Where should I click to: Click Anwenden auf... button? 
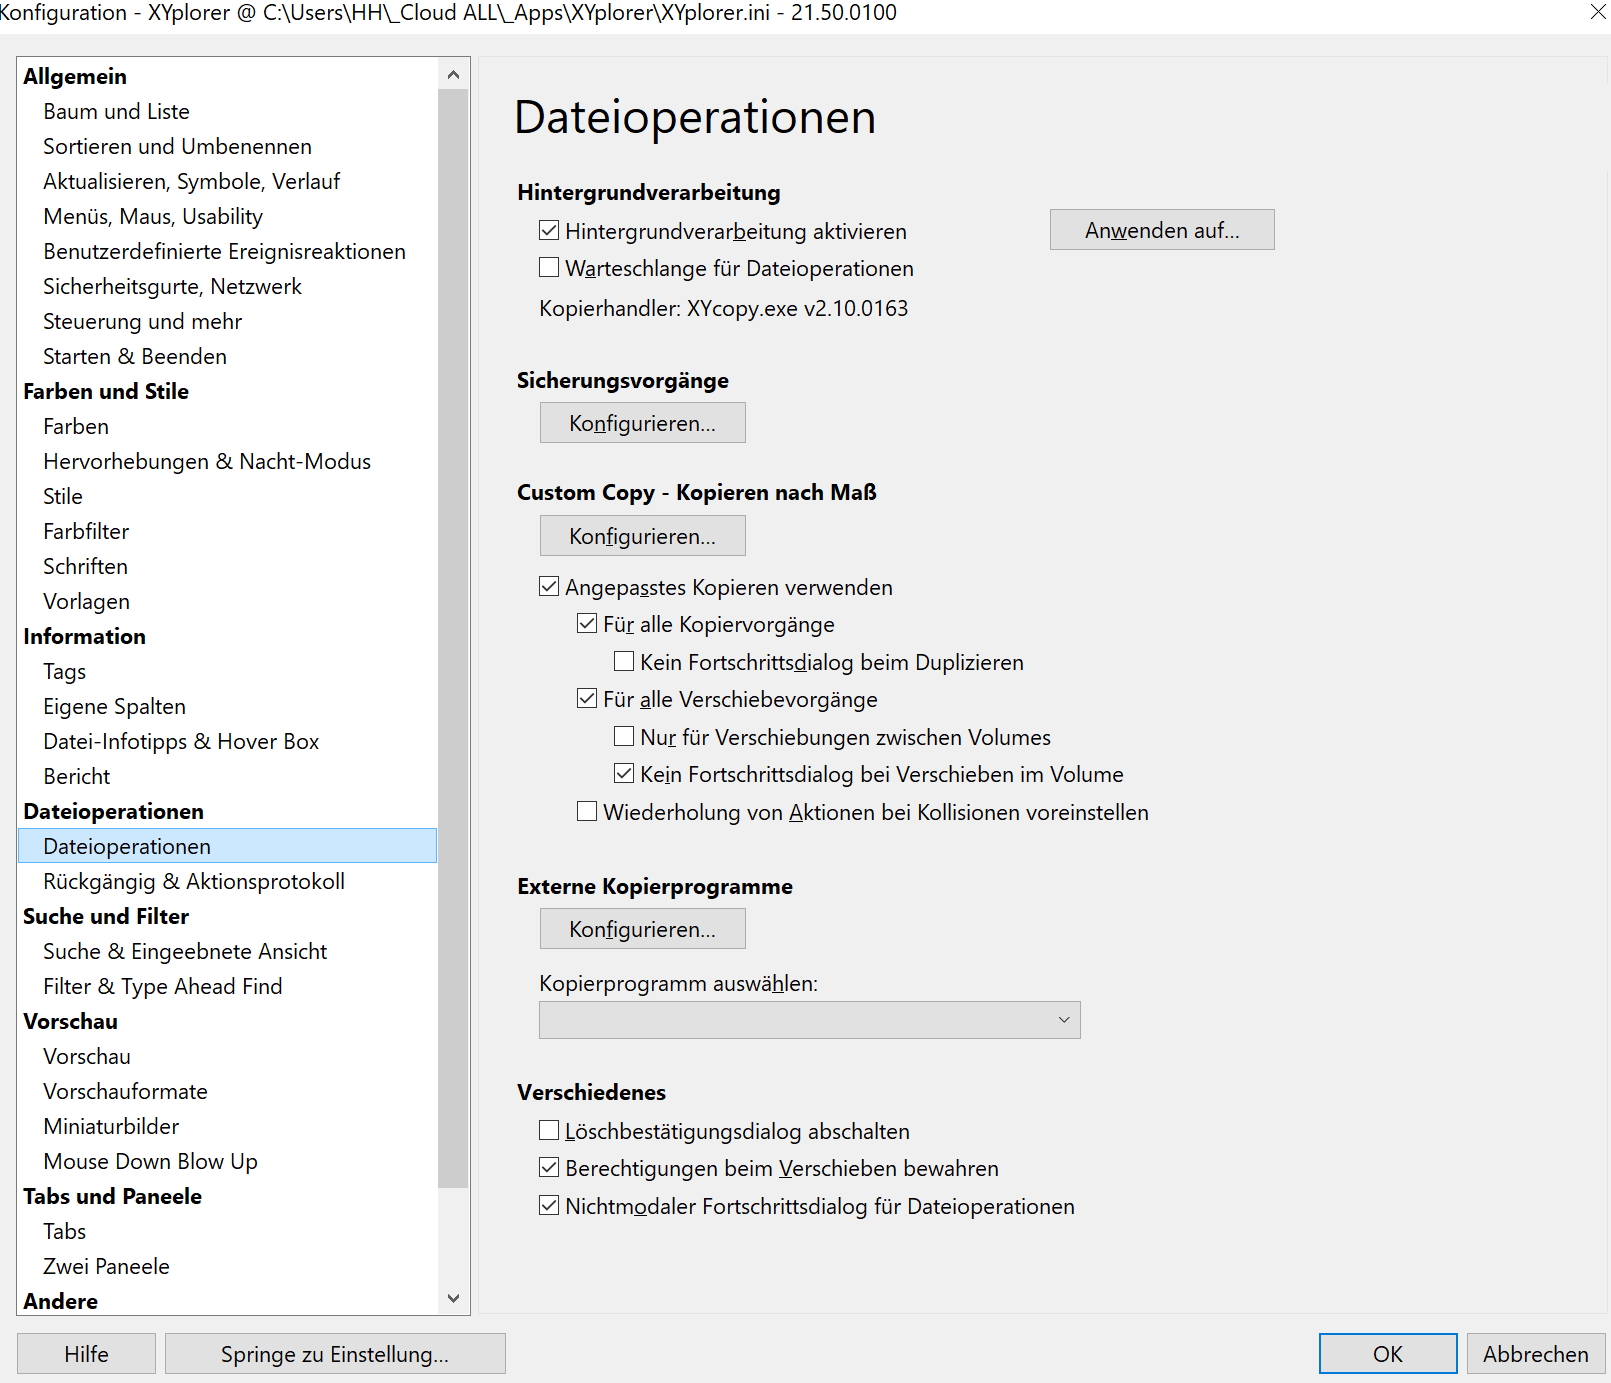pos(1161,230)
